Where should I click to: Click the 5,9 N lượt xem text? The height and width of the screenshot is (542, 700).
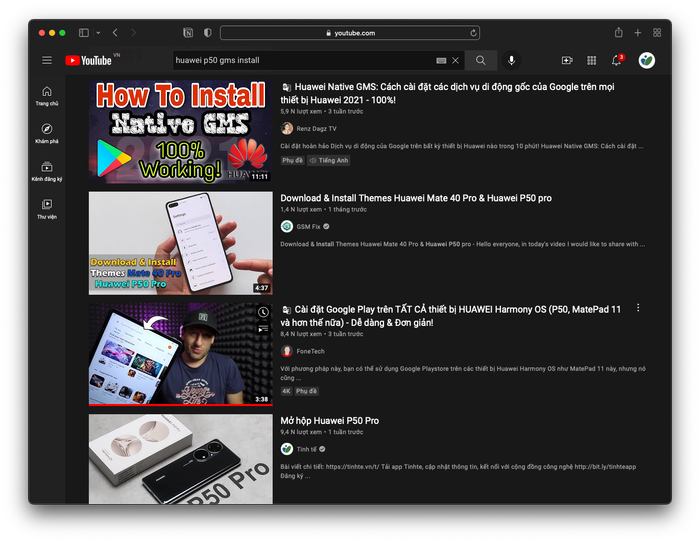[x=301, y=112]
